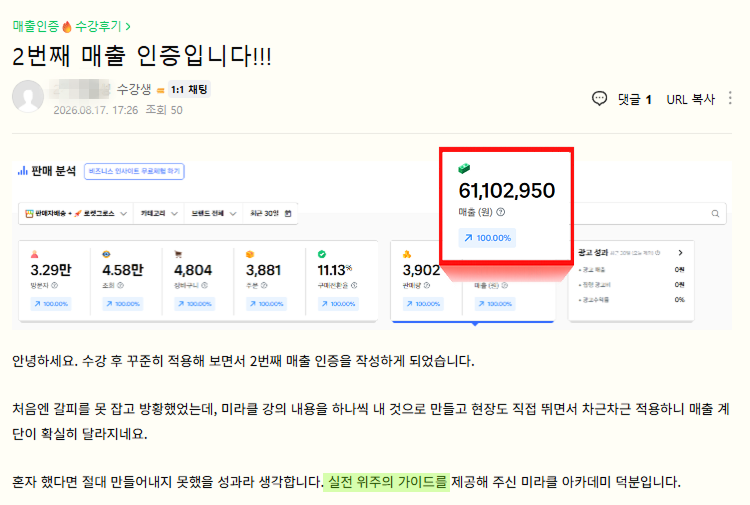Open the 매출인증 수강후기 board link
The image size is (750, 505).
coord(71,26)
